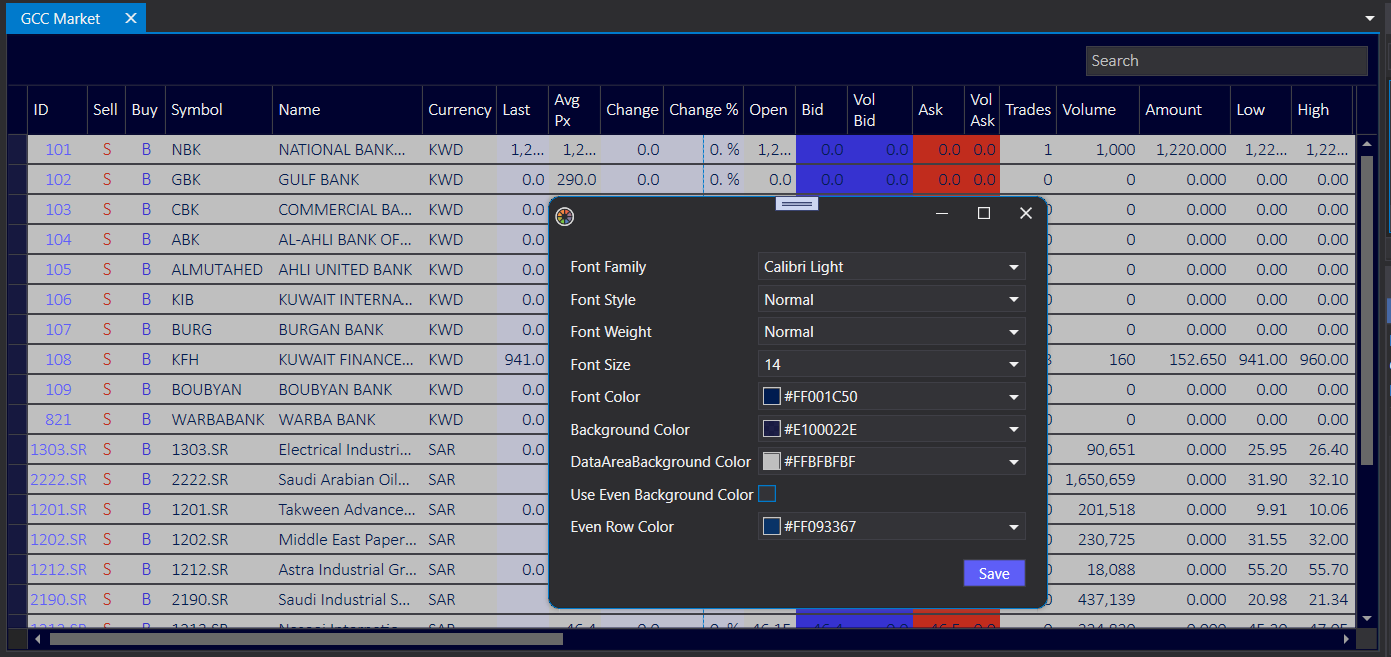Click the volume value 437,139
The image size is (1391, 657).
click(1106, 600)
